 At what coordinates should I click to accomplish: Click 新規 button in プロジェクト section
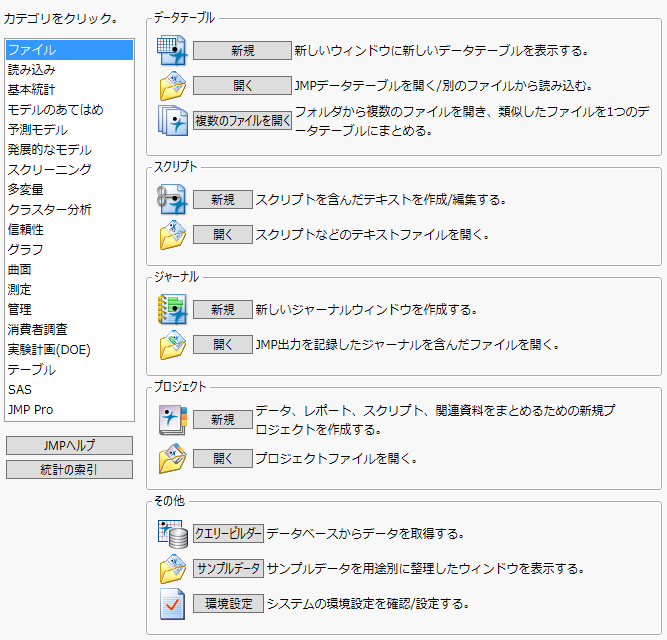click(x=223, y=420)
